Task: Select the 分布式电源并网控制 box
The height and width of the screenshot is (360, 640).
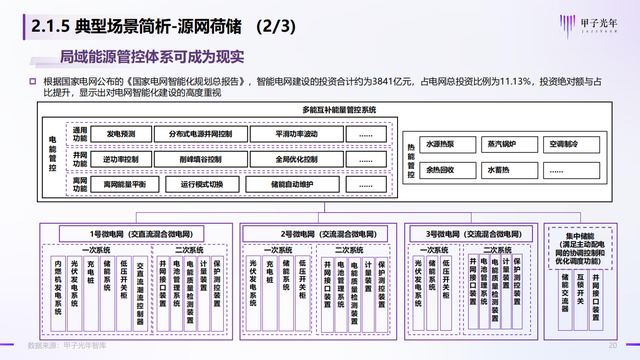Action: [200, 134]
